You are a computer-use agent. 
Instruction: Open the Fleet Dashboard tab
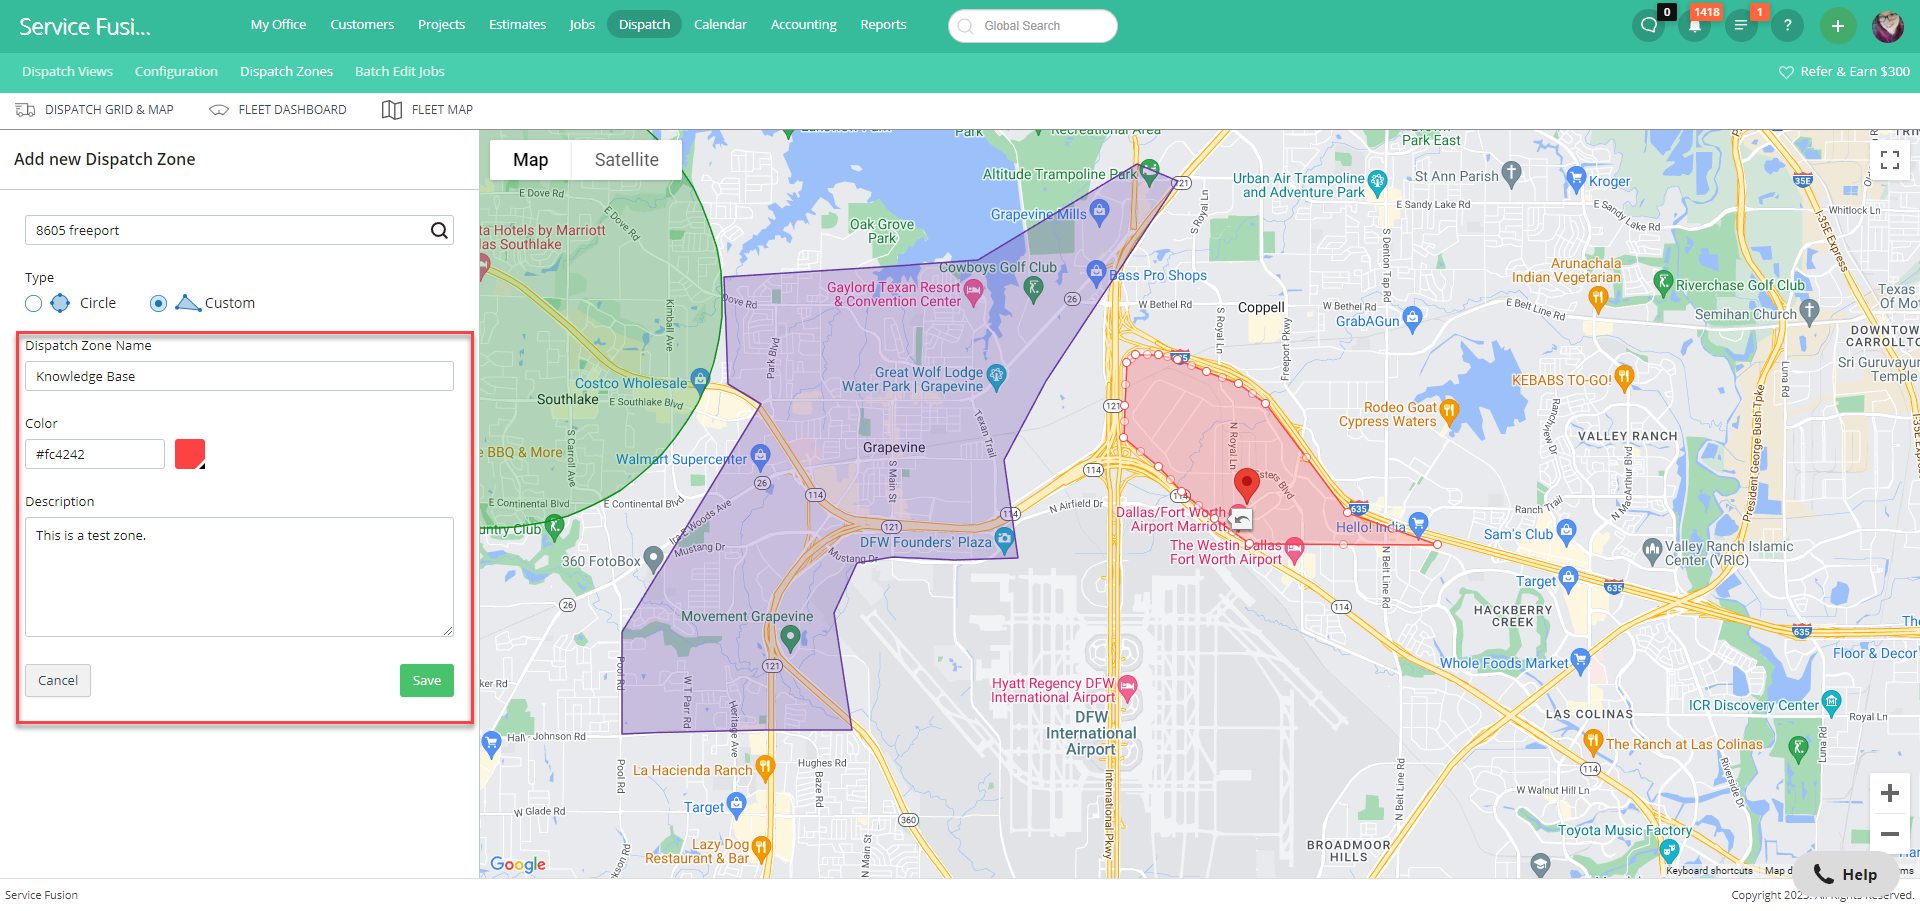[x=278, y=110]
